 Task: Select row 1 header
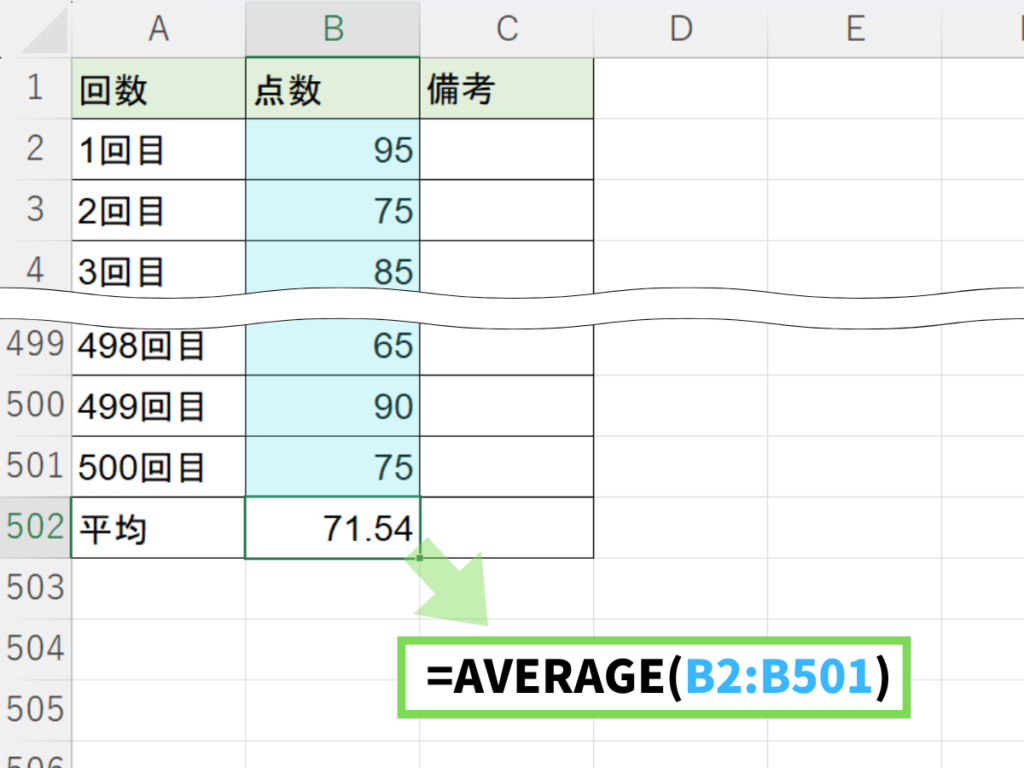[x=36, y=89]
